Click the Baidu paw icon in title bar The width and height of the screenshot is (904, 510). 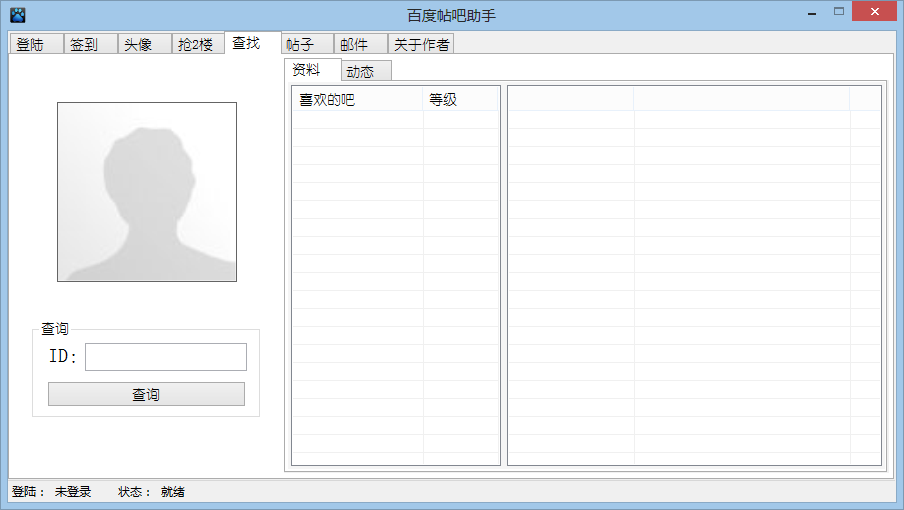[x=18, y=14]
